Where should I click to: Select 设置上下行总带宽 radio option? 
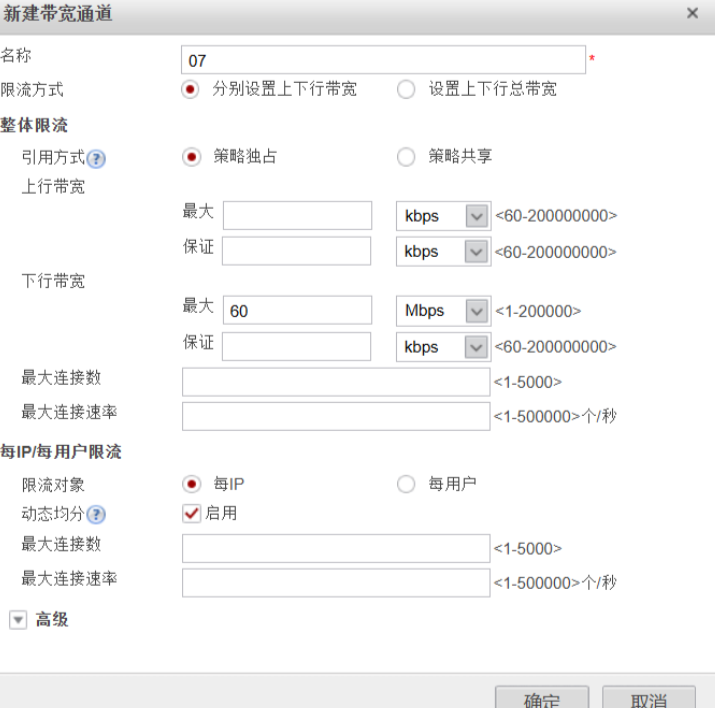click(x=406, y=89)
